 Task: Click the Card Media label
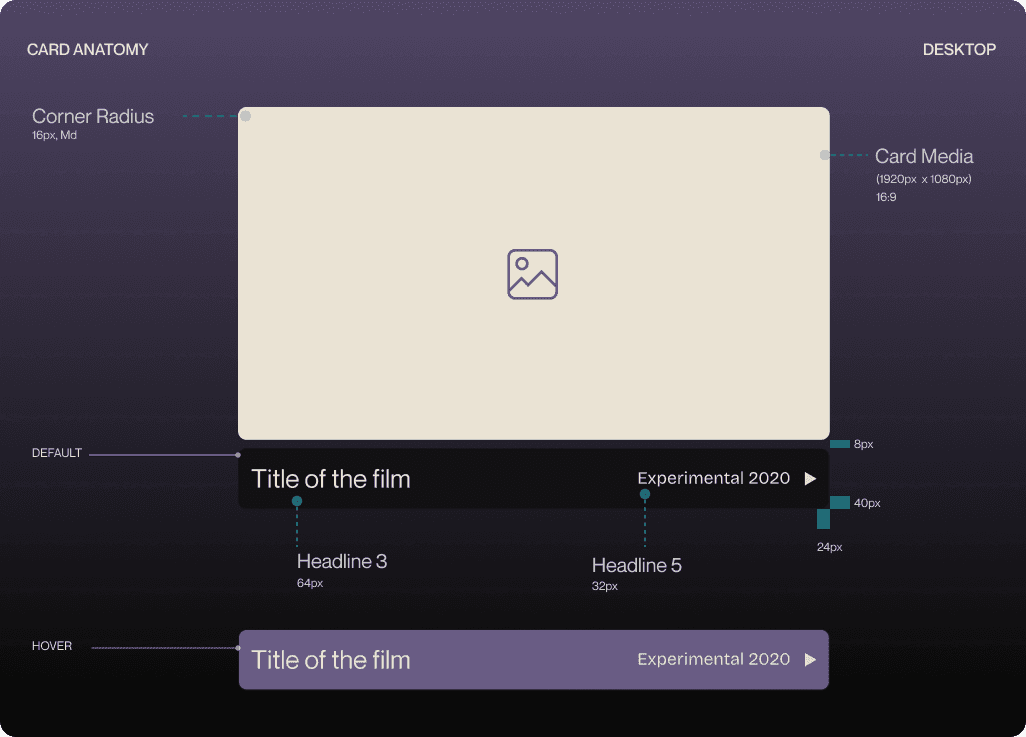(924, 156)
